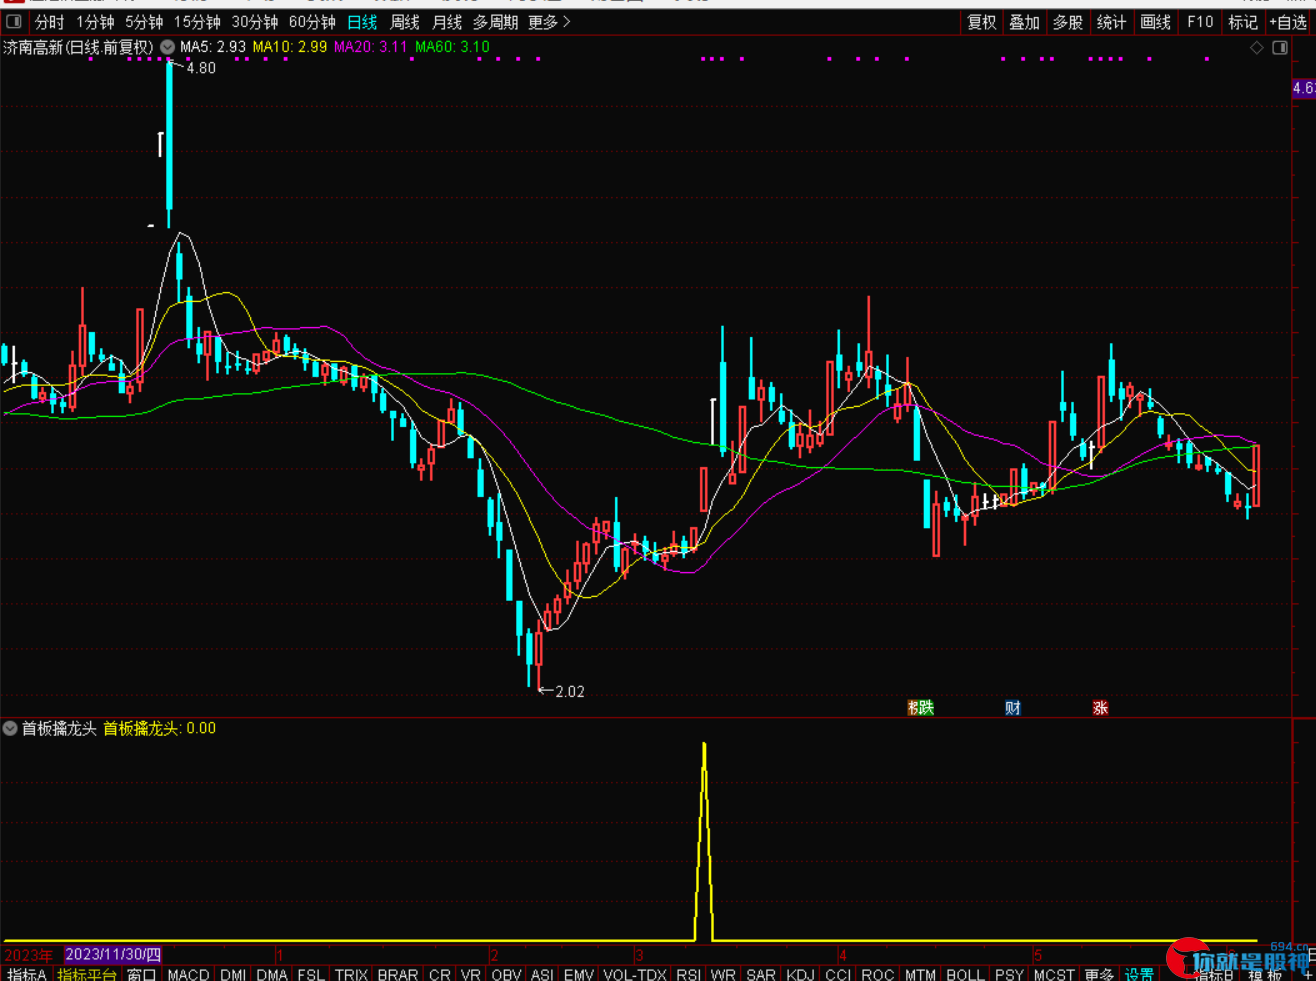Click the MA5: 2.93 label
The height and width of the screenshot is (981, 1316).
pos(213,47)
